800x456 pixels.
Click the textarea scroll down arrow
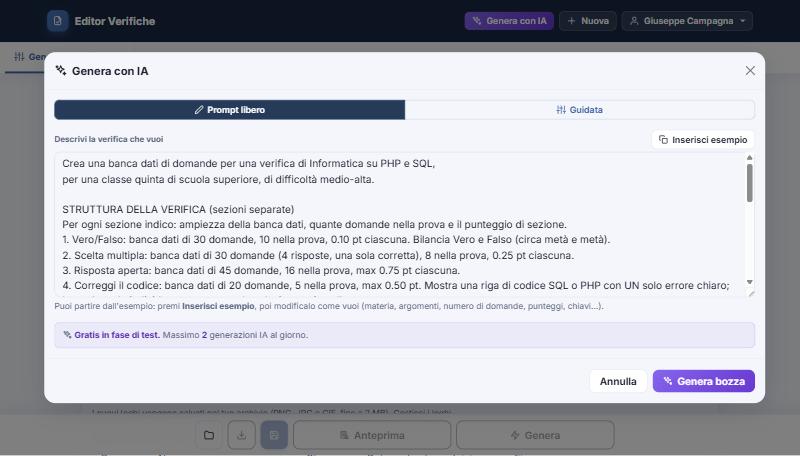point(749,282)
